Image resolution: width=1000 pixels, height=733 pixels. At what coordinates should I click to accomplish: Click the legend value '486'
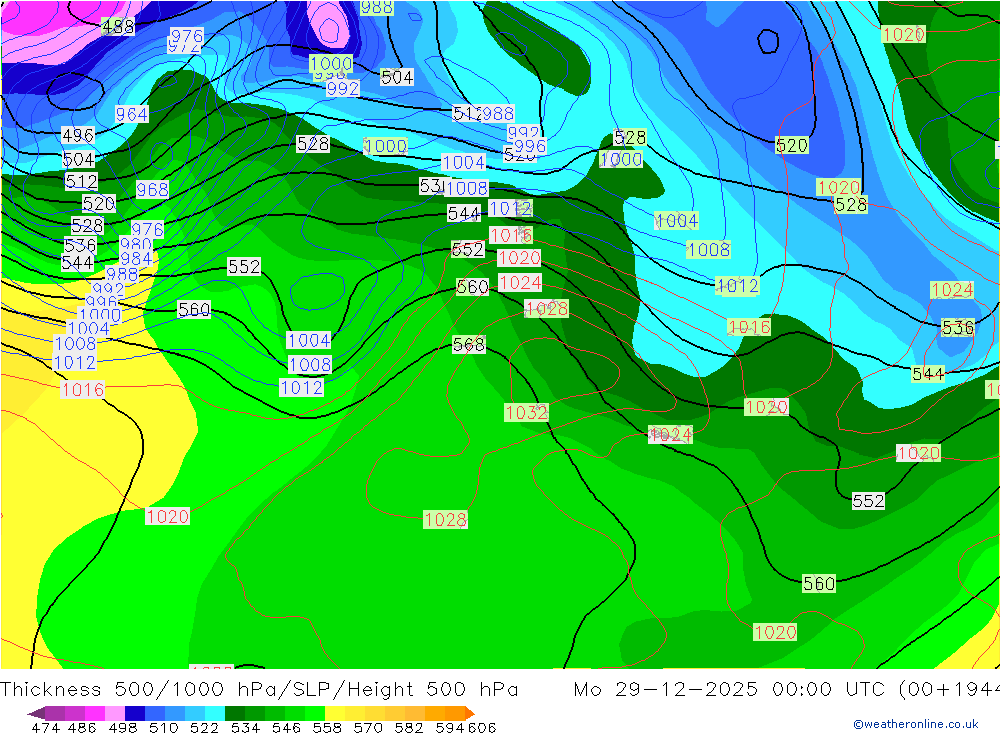(x=82, y=727)
